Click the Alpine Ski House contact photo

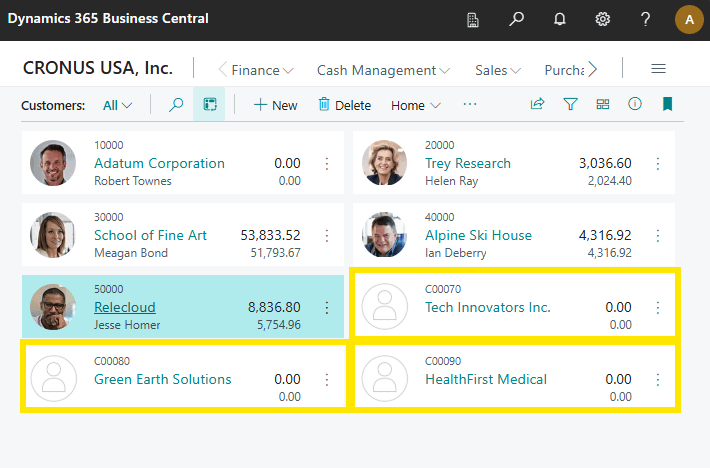point(384,235)
